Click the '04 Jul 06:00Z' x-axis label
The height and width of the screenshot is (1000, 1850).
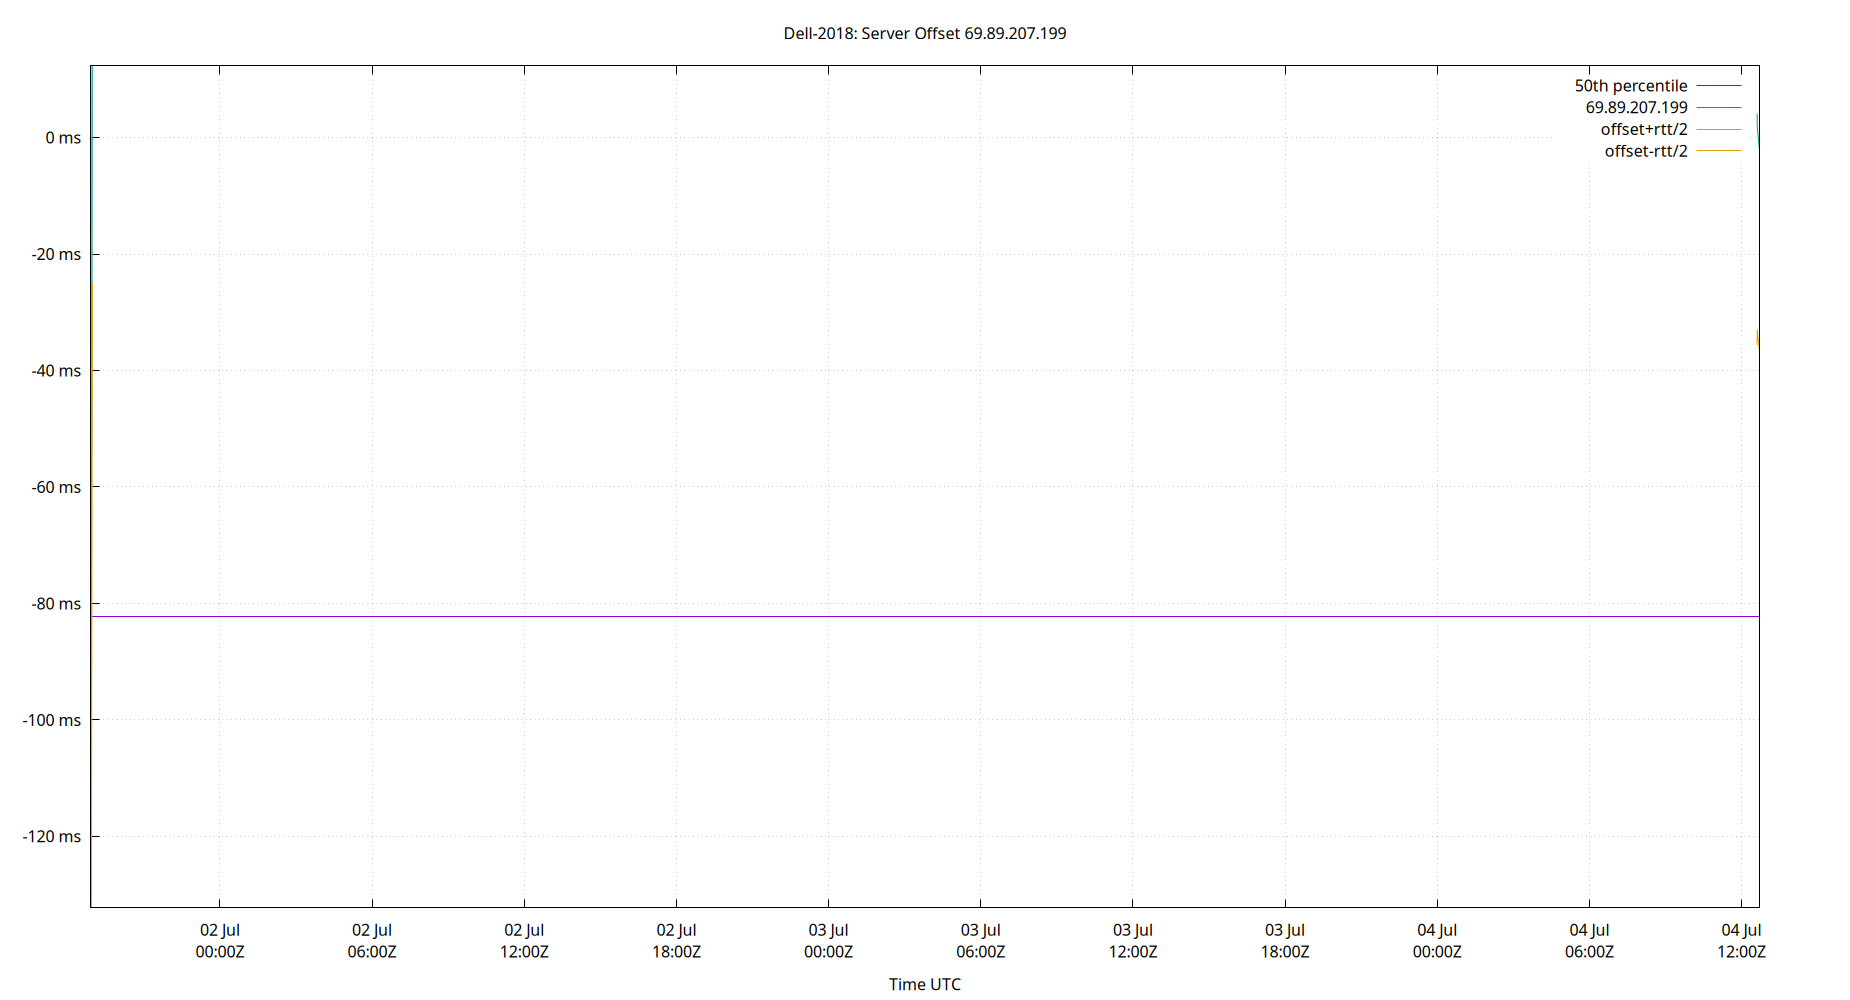[x=1589, y=941]
